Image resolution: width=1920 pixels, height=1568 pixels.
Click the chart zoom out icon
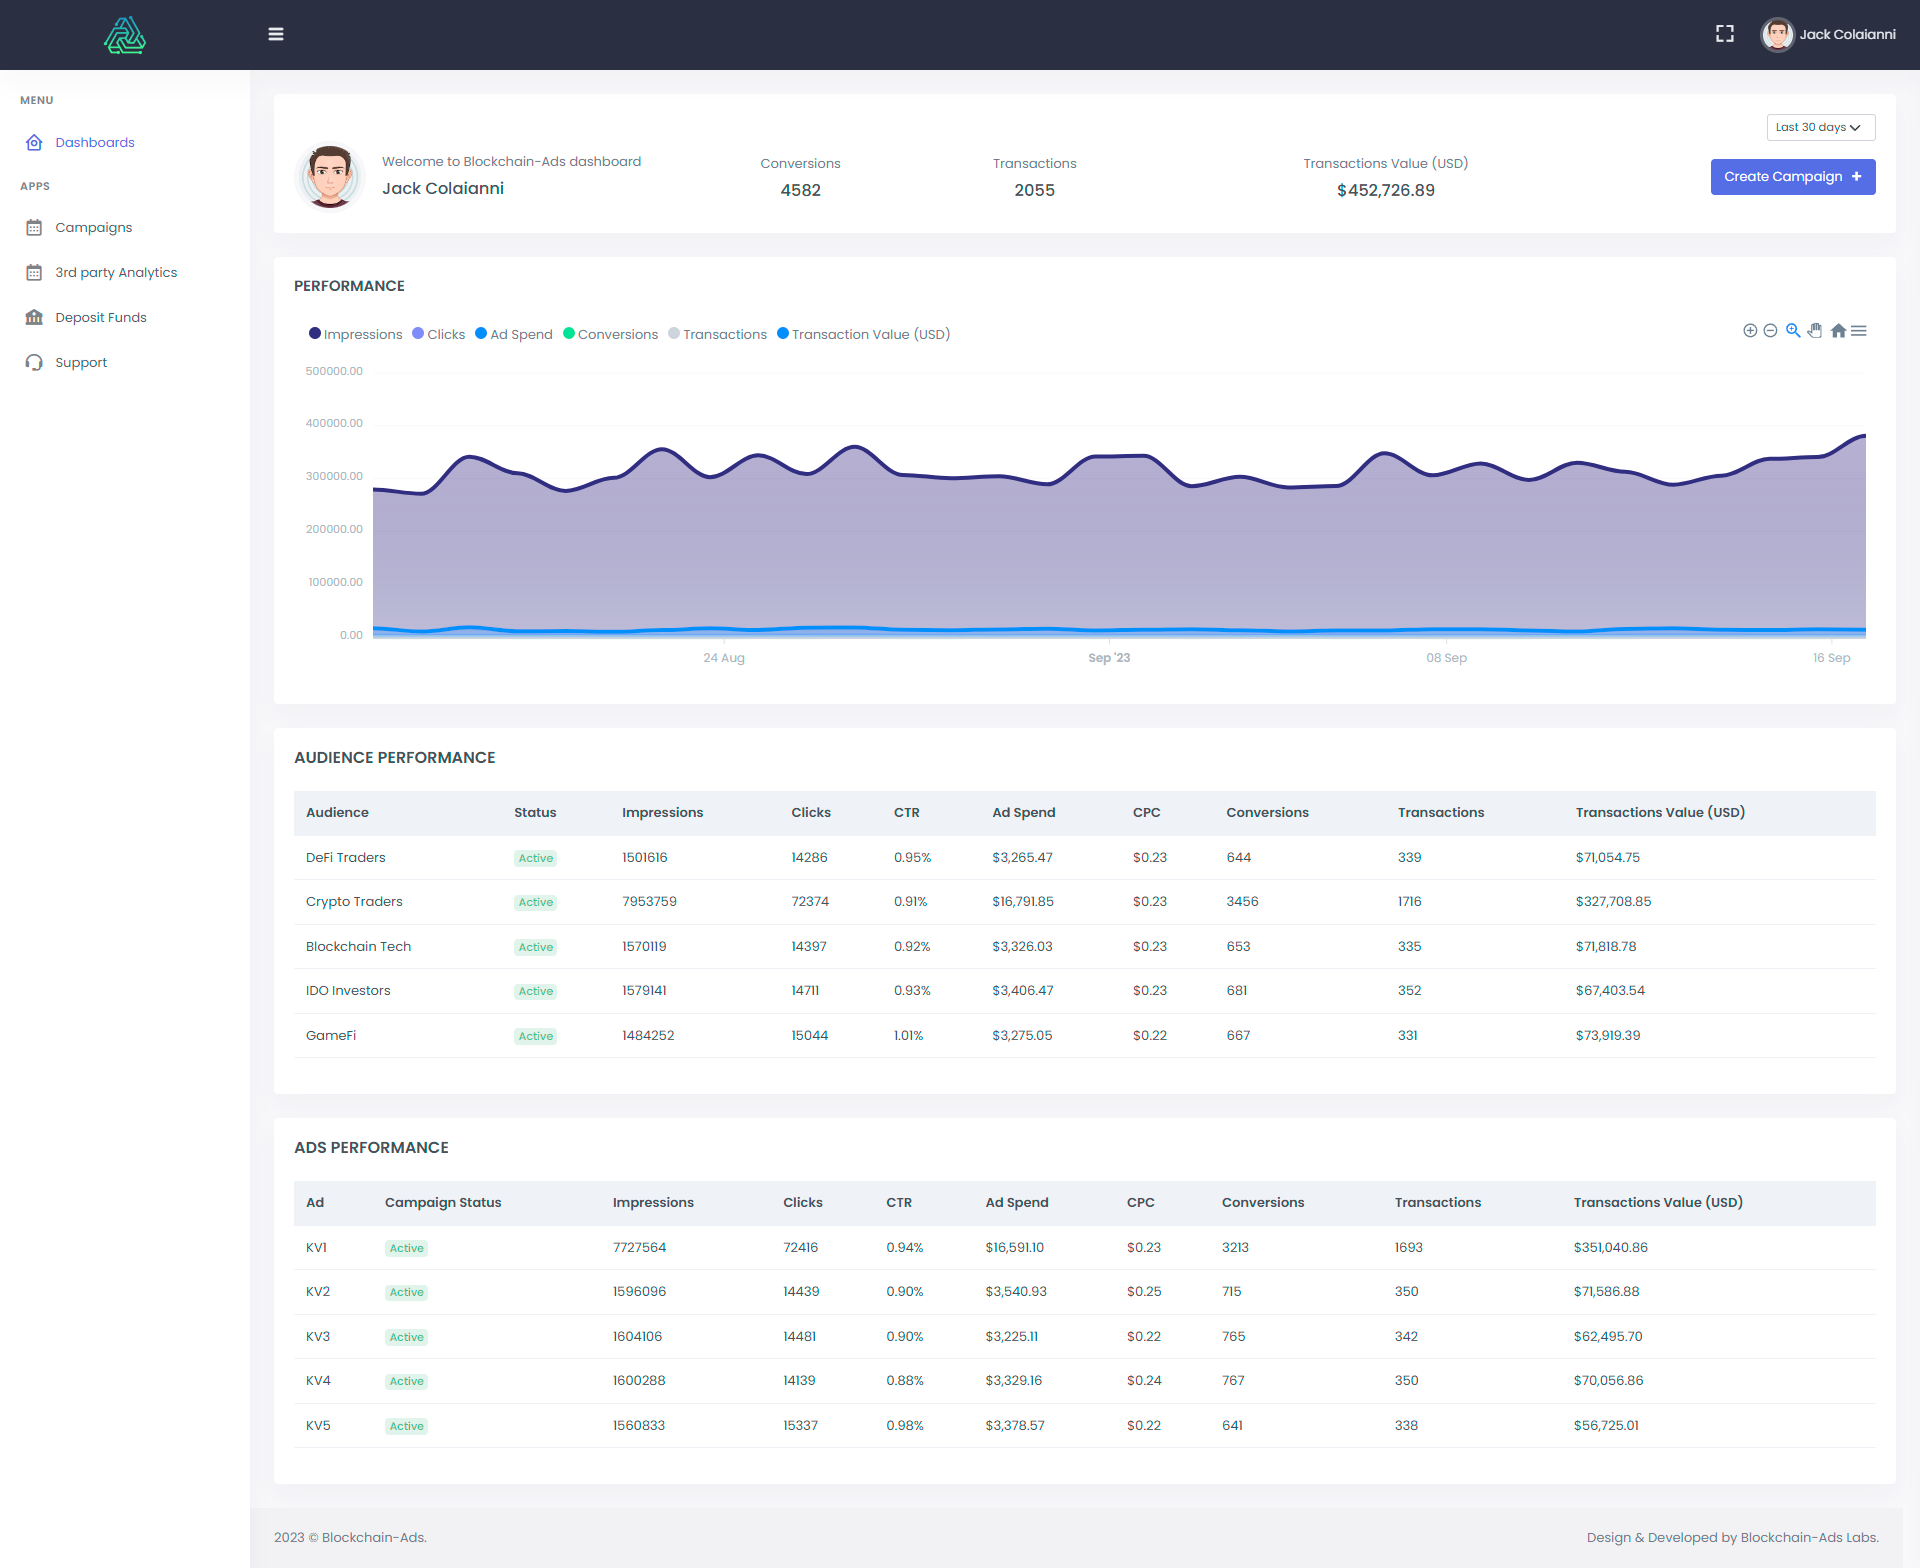pos(1770,331)
